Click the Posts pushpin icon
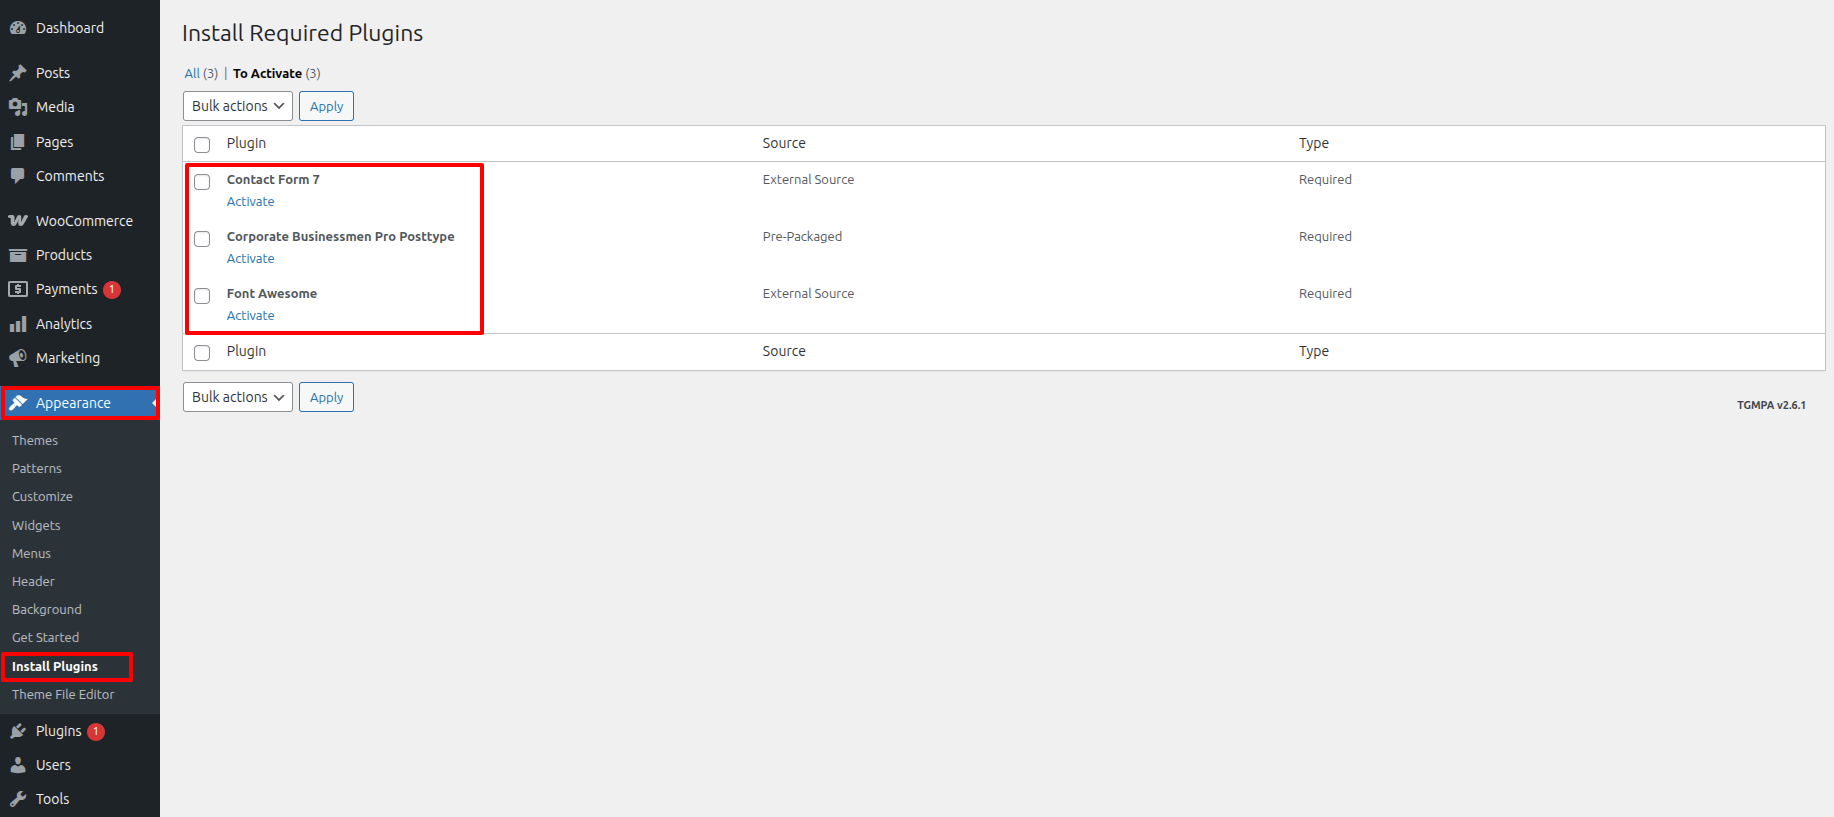This screenshot has height=817, width=1834. coord(18,73)
